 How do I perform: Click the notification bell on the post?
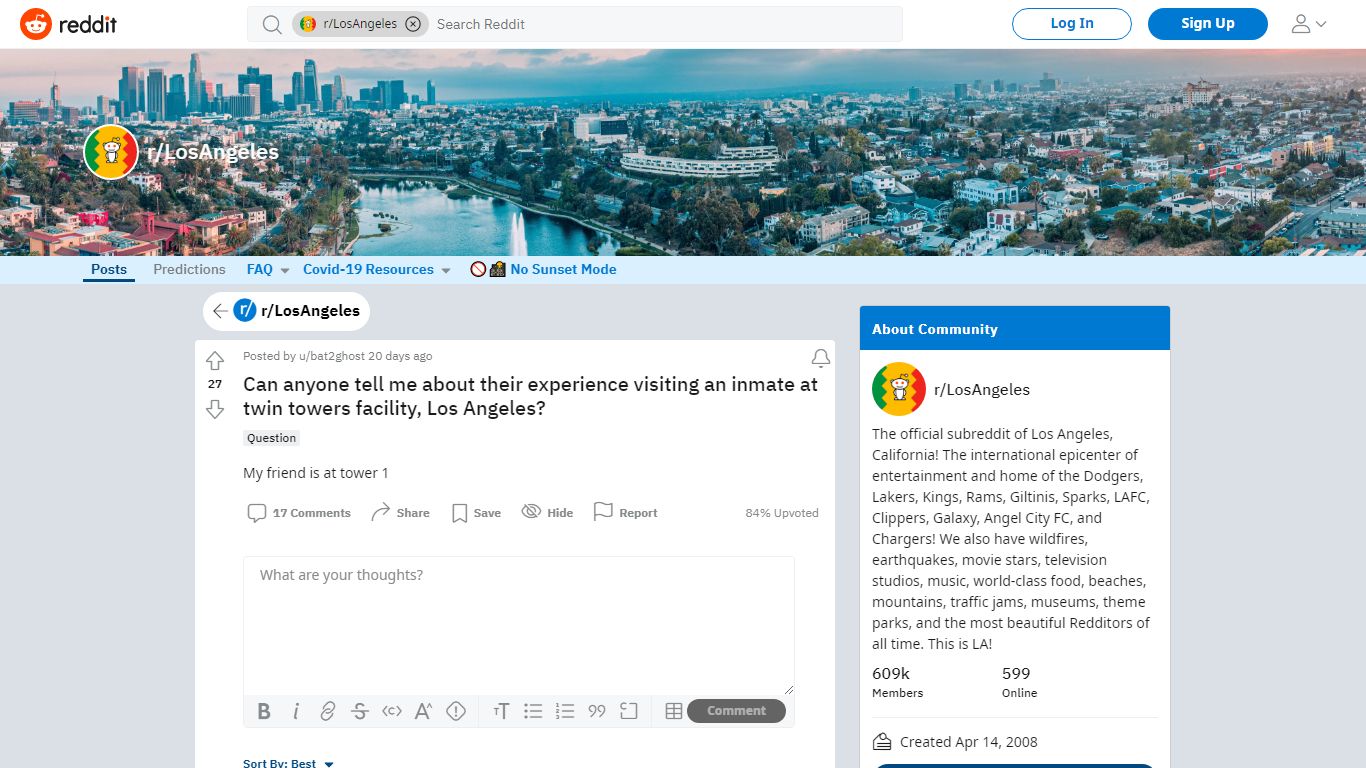pyautogui.click(x=820, y=358)
